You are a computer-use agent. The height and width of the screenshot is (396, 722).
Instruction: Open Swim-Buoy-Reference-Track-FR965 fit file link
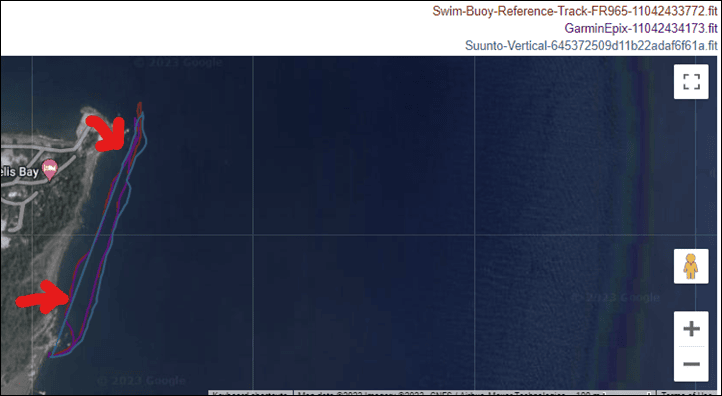[575, 11]
